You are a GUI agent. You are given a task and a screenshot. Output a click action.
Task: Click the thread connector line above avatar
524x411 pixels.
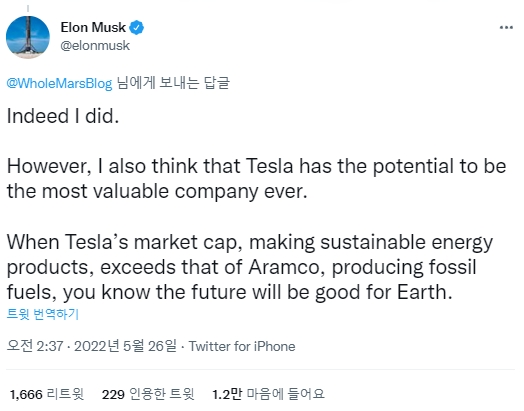click(28, 9)
